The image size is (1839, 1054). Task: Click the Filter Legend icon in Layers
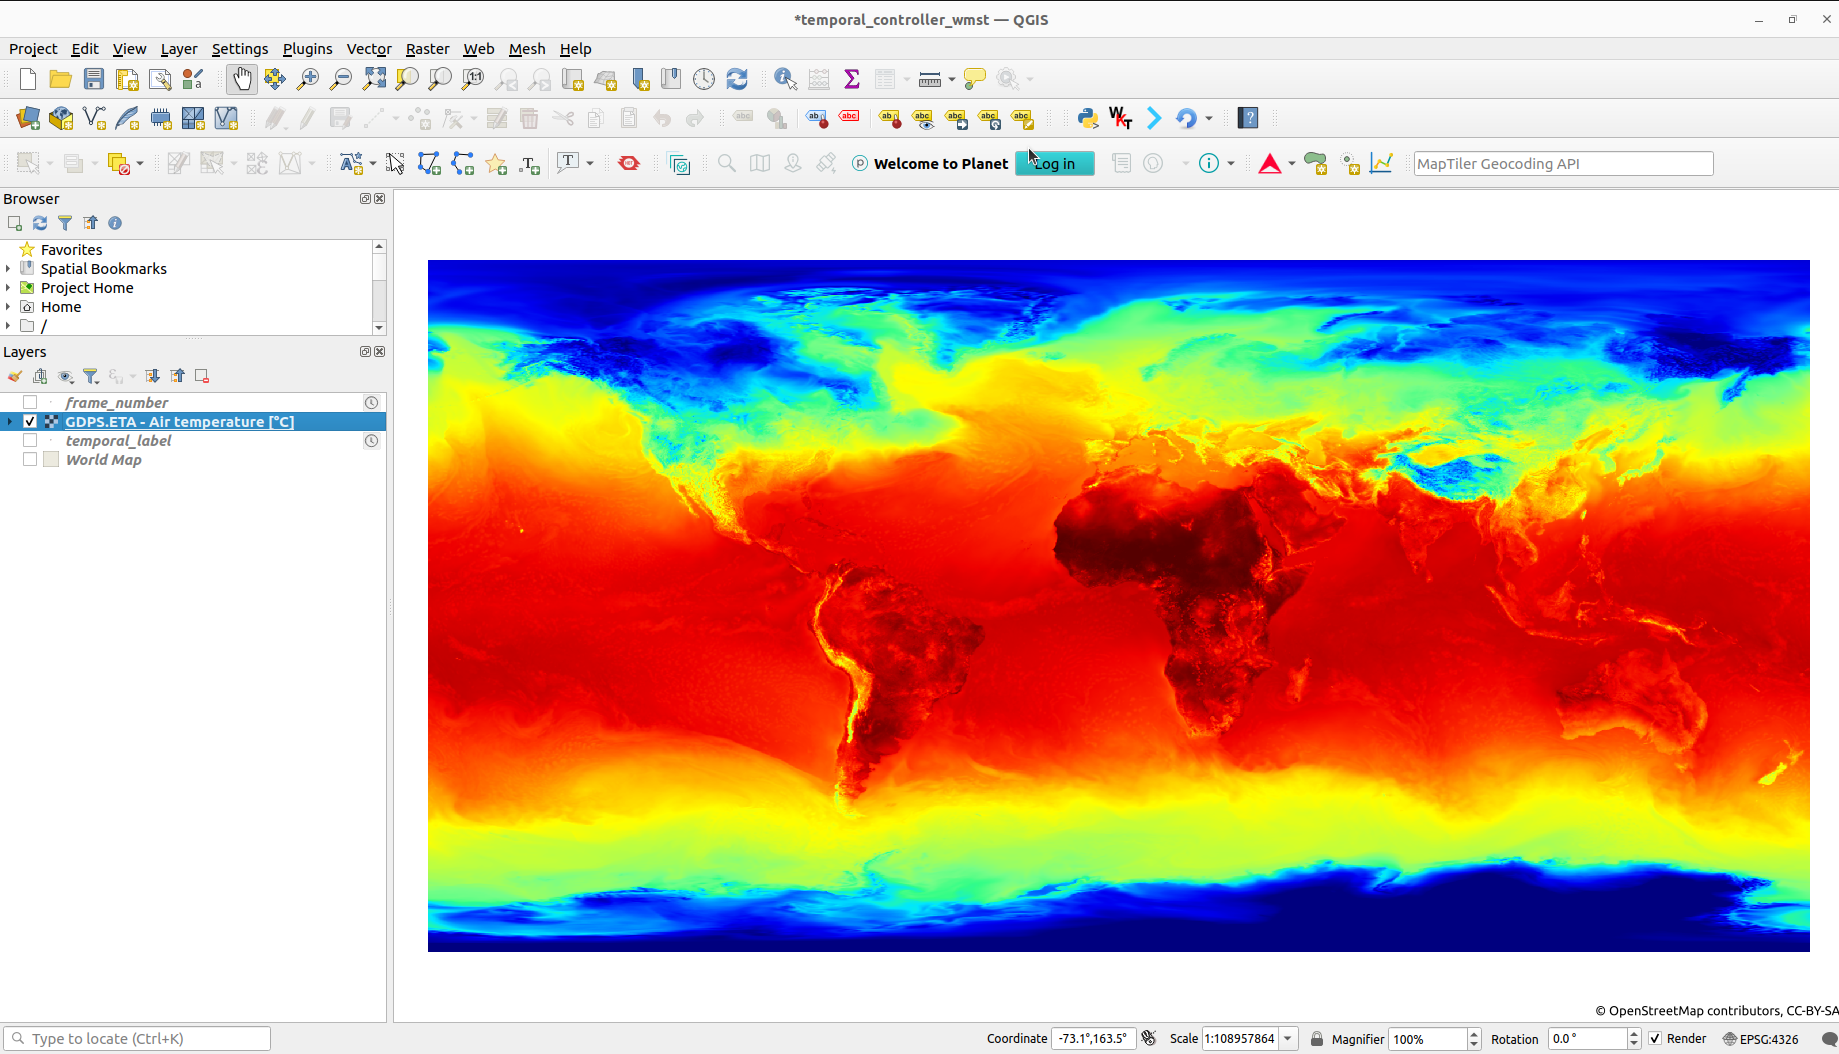[91, 376]
